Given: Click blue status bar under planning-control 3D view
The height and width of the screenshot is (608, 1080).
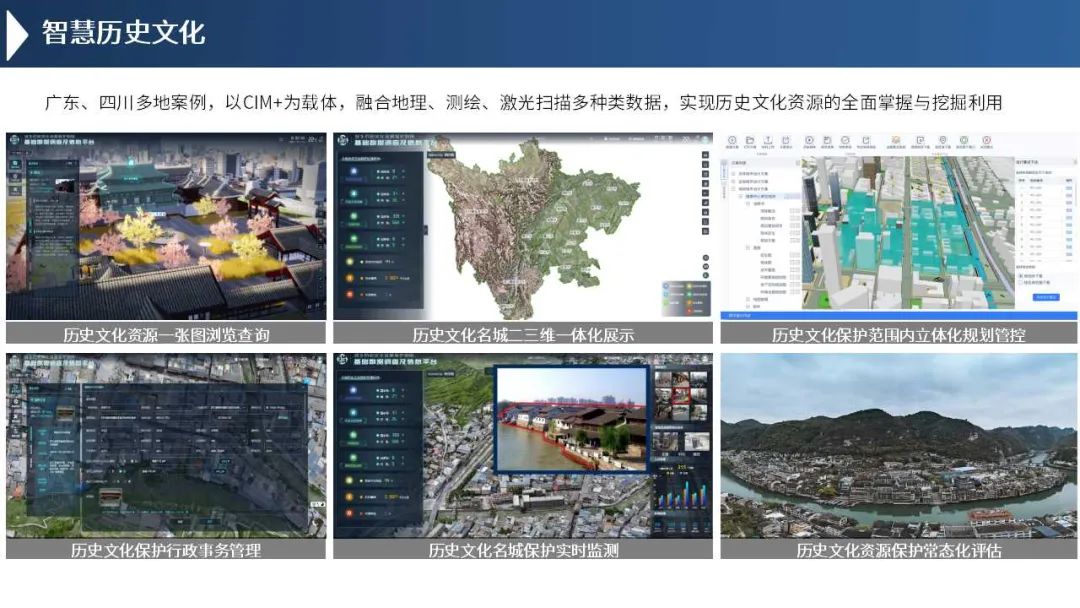Looking at the screenshot, I should 899,315.
